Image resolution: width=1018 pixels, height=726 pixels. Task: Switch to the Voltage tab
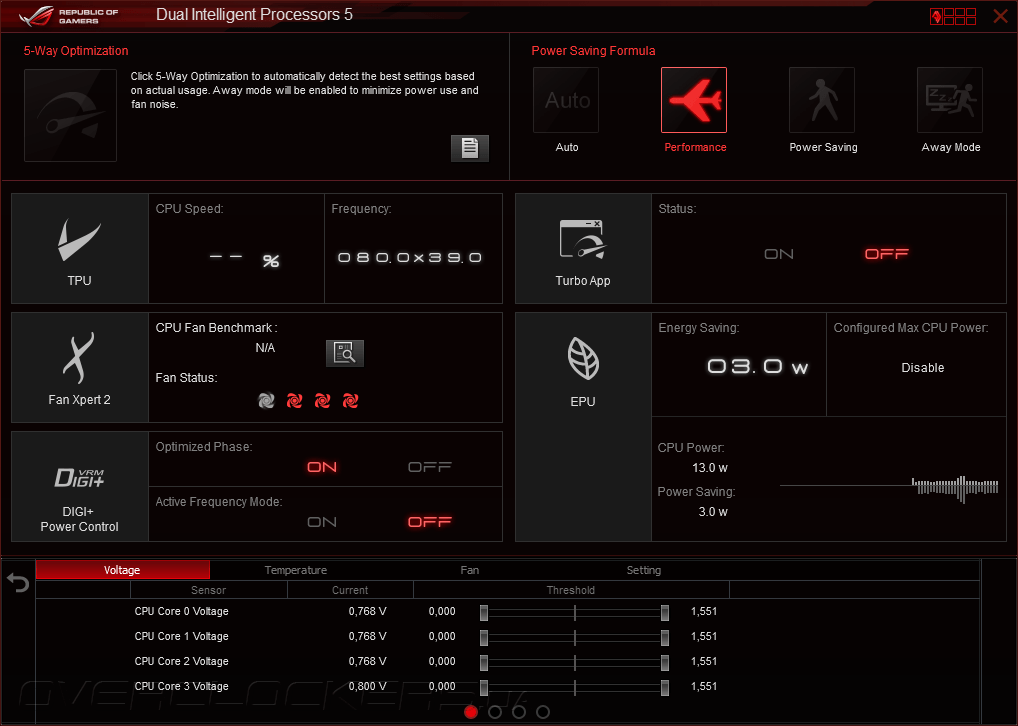point(123,570)
